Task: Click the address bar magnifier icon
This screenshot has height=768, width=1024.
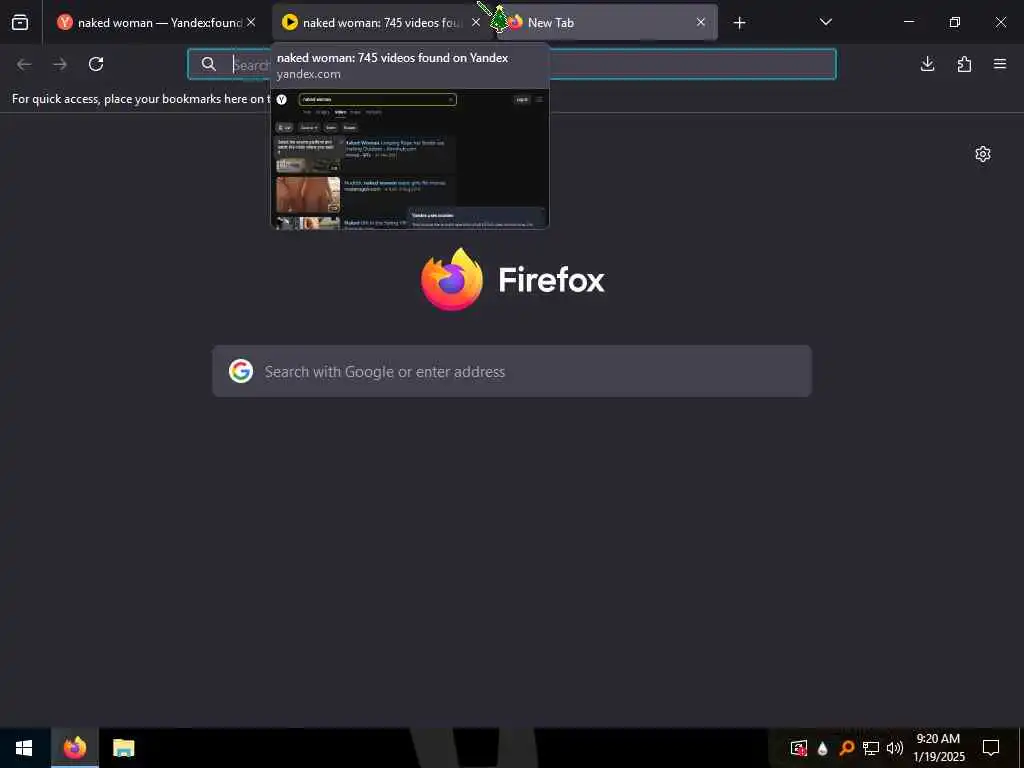Action: (x=208, y=64)
